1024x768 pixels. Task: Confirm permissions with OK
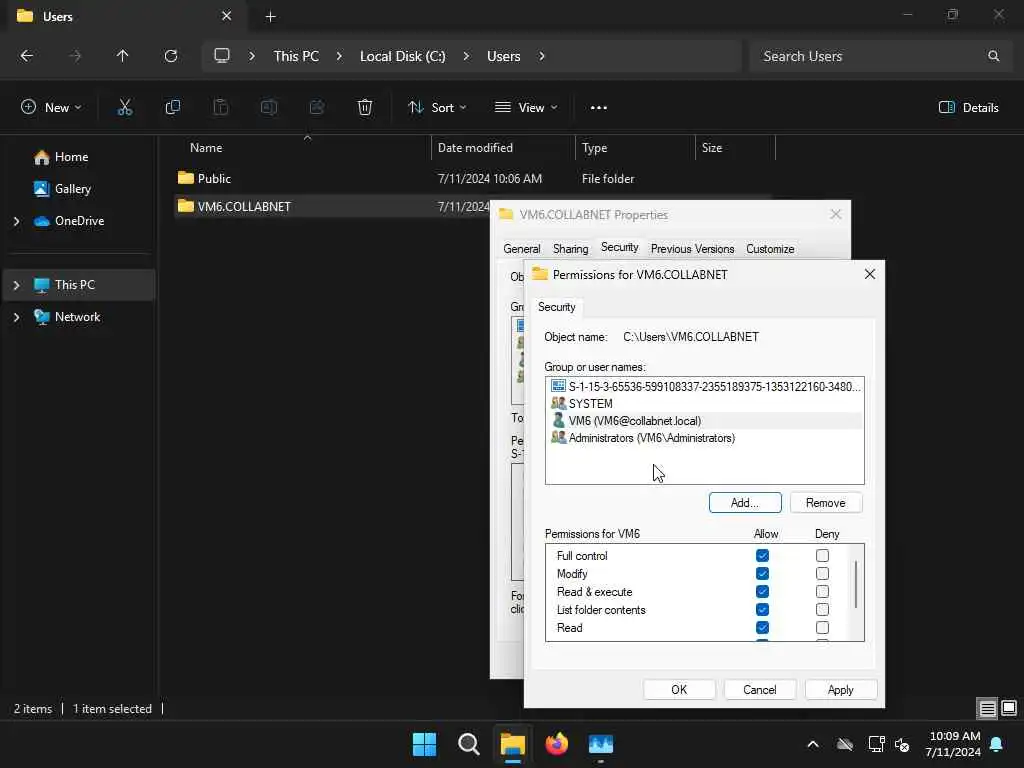(x=679, y=690)
